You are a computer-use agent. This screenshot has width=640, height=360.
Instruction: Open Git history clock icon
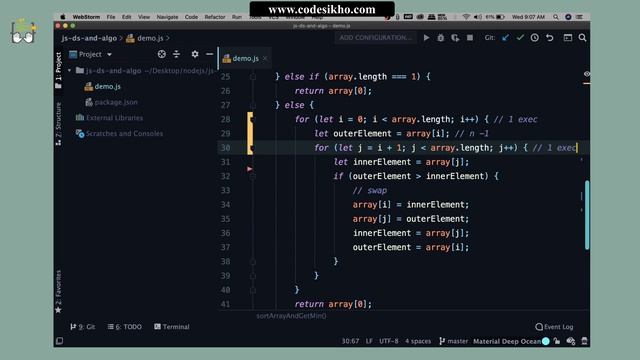(x=535, y=38)
